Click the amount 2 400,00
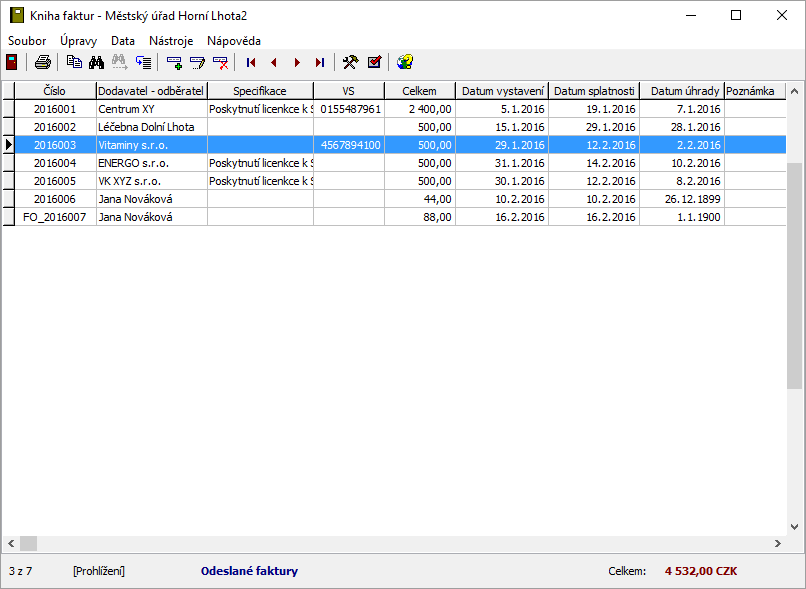806x589 pixels. coord(420,109)
